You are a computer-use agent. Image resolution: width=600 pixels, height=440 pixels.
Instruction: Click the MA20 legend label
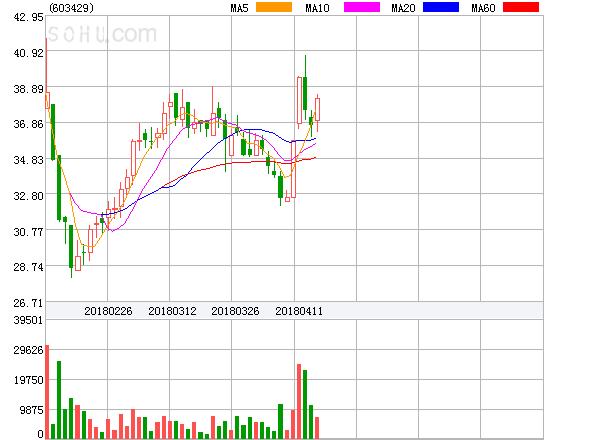pos(403,8)
